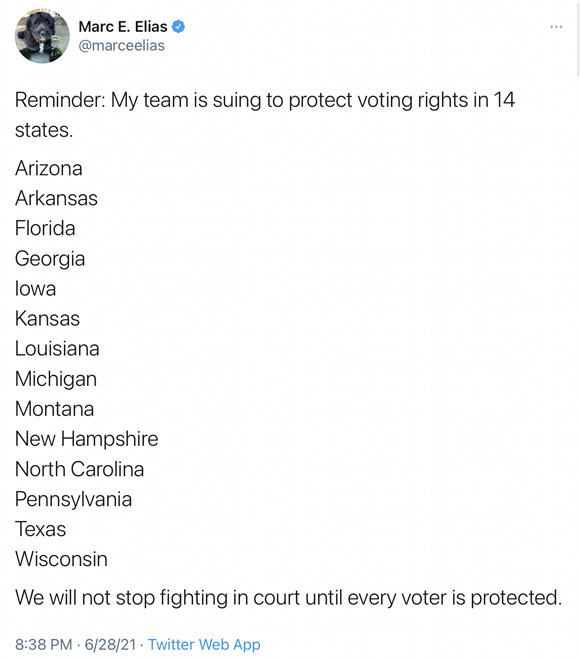Click the word Arizona in the list
Viewport: 580px width, 660px height.
49,168
